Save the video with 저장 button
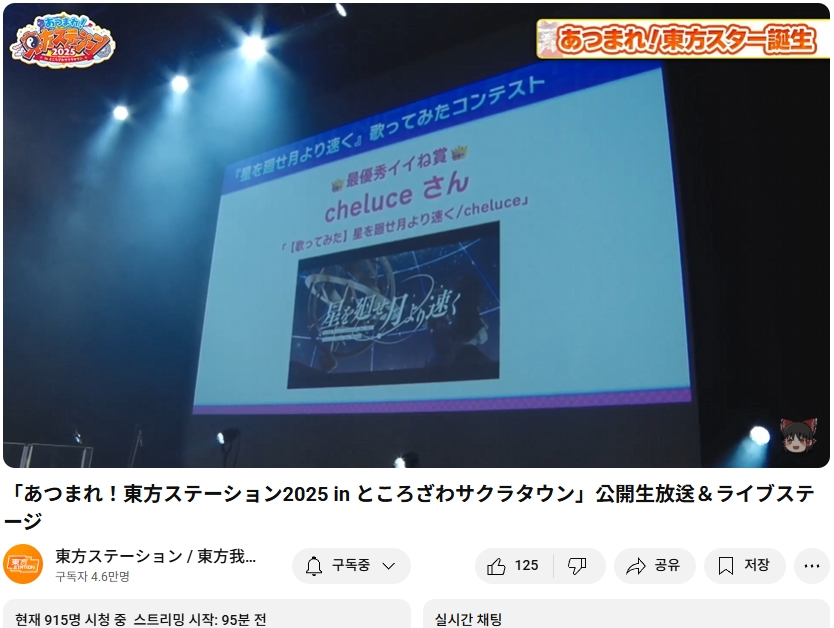The image size is (834, 628). coord(744,566)
